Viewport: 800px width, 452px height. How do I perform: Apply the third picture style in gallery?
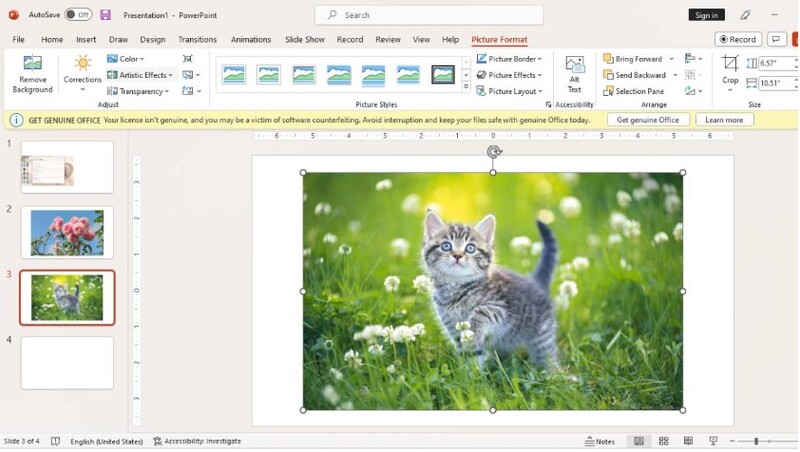coord(304,75)
